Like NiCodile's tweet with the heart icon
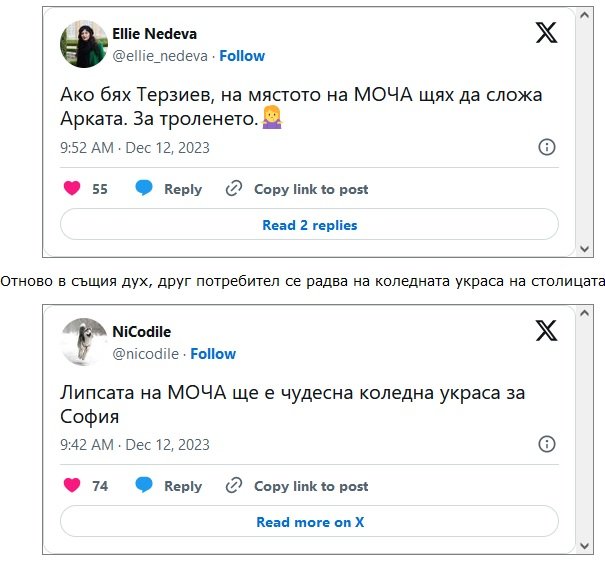The height and width of the screenshot is (567, 605). click(x=72, y=486)
